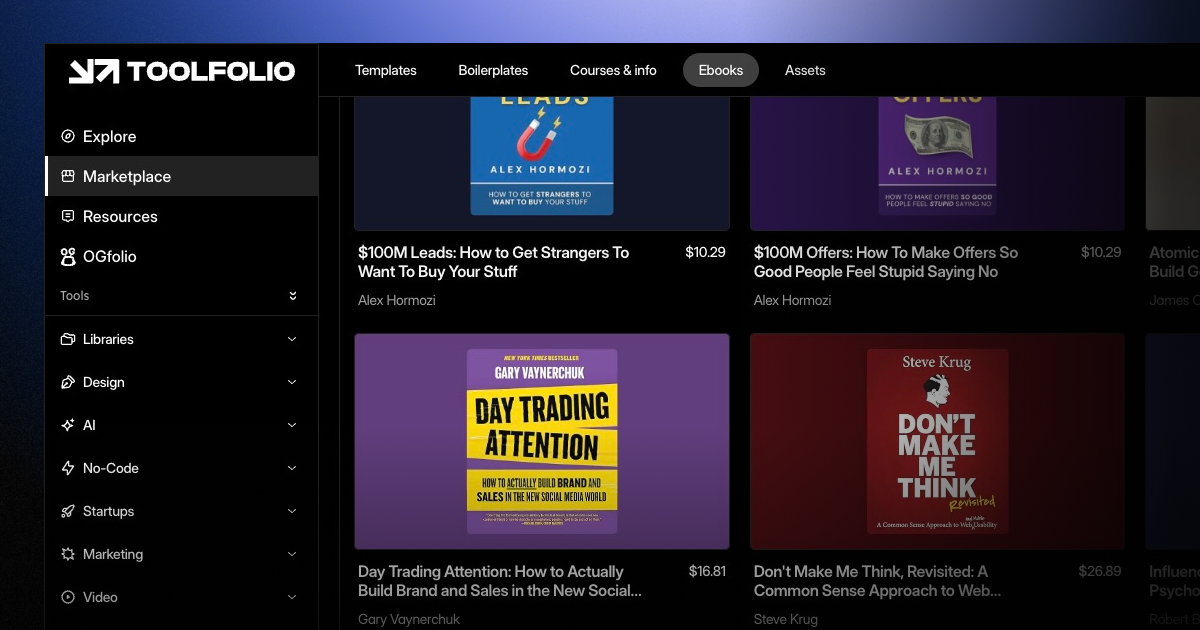
Task: Click the Explore compass icon
Action: [68, 136]
